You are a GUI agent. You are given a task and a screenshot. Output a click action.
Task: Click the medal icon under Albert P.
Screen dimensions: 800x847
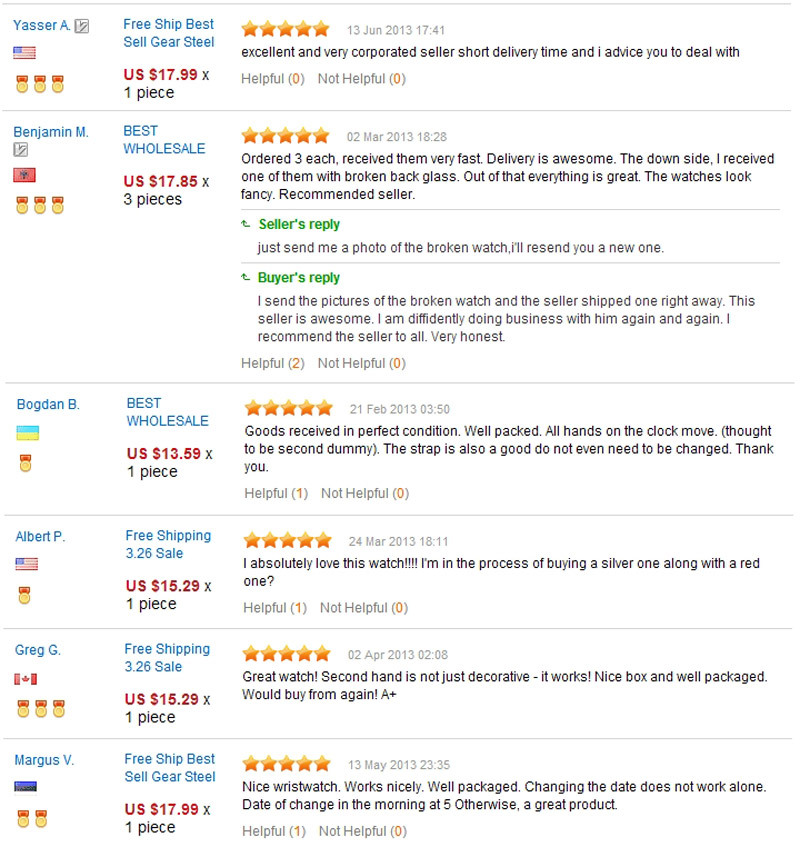coord(25,595)
